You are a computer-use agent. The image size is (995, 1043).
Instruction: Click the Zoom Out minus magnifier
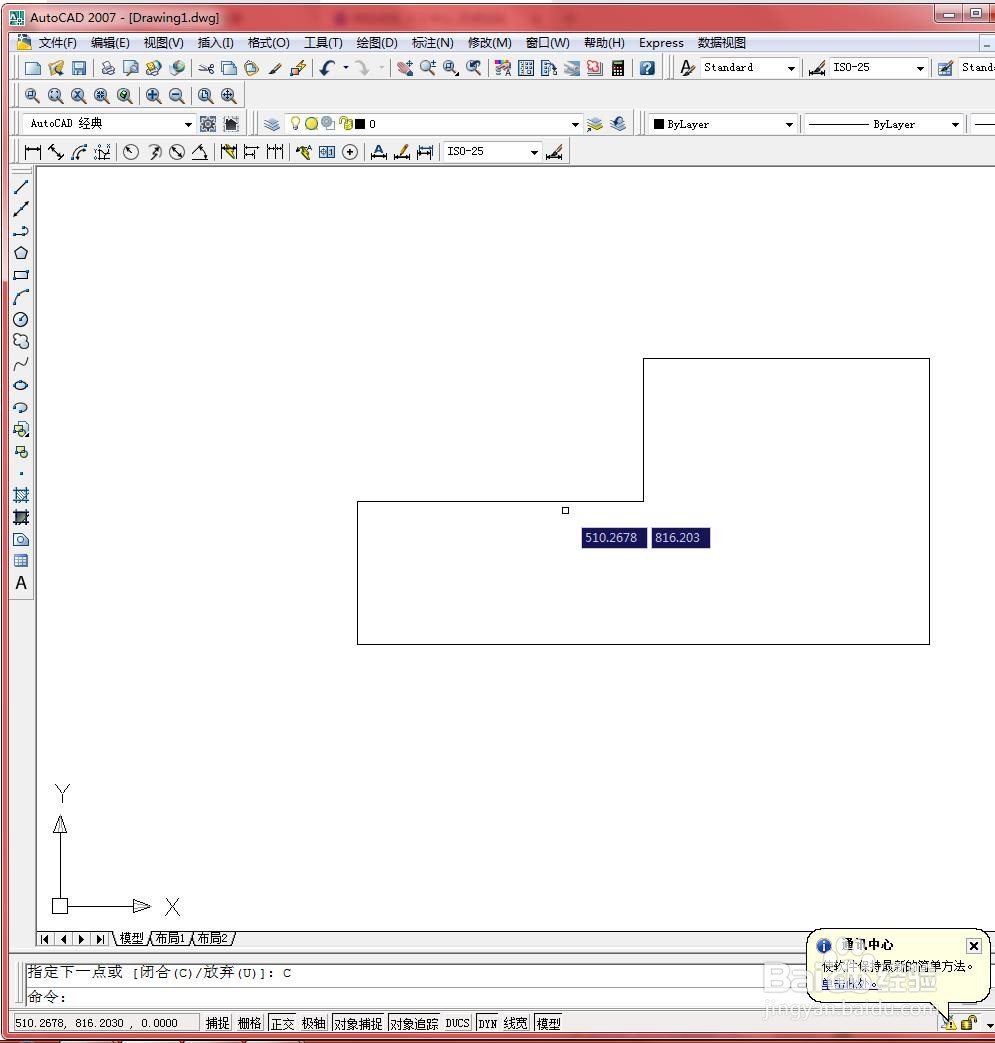(176, 96)
